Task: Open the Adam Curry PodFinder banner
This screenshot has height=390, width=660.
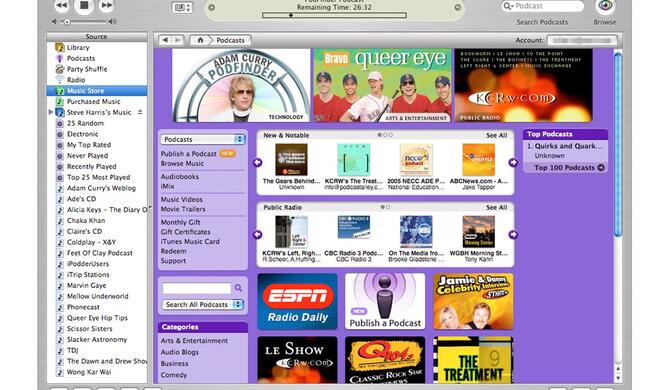Action: point(241,85)
